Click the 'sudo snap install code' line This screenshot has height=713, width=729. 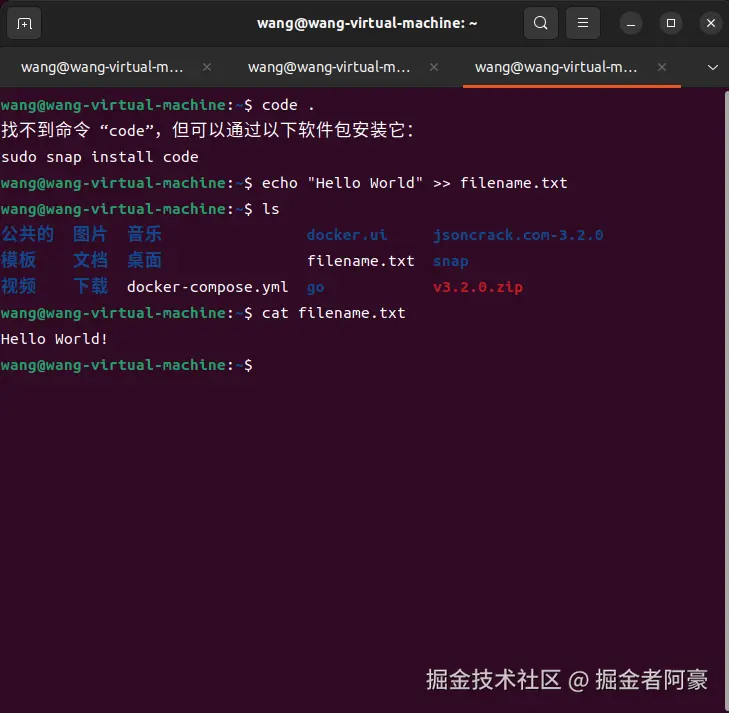[100, 157]
